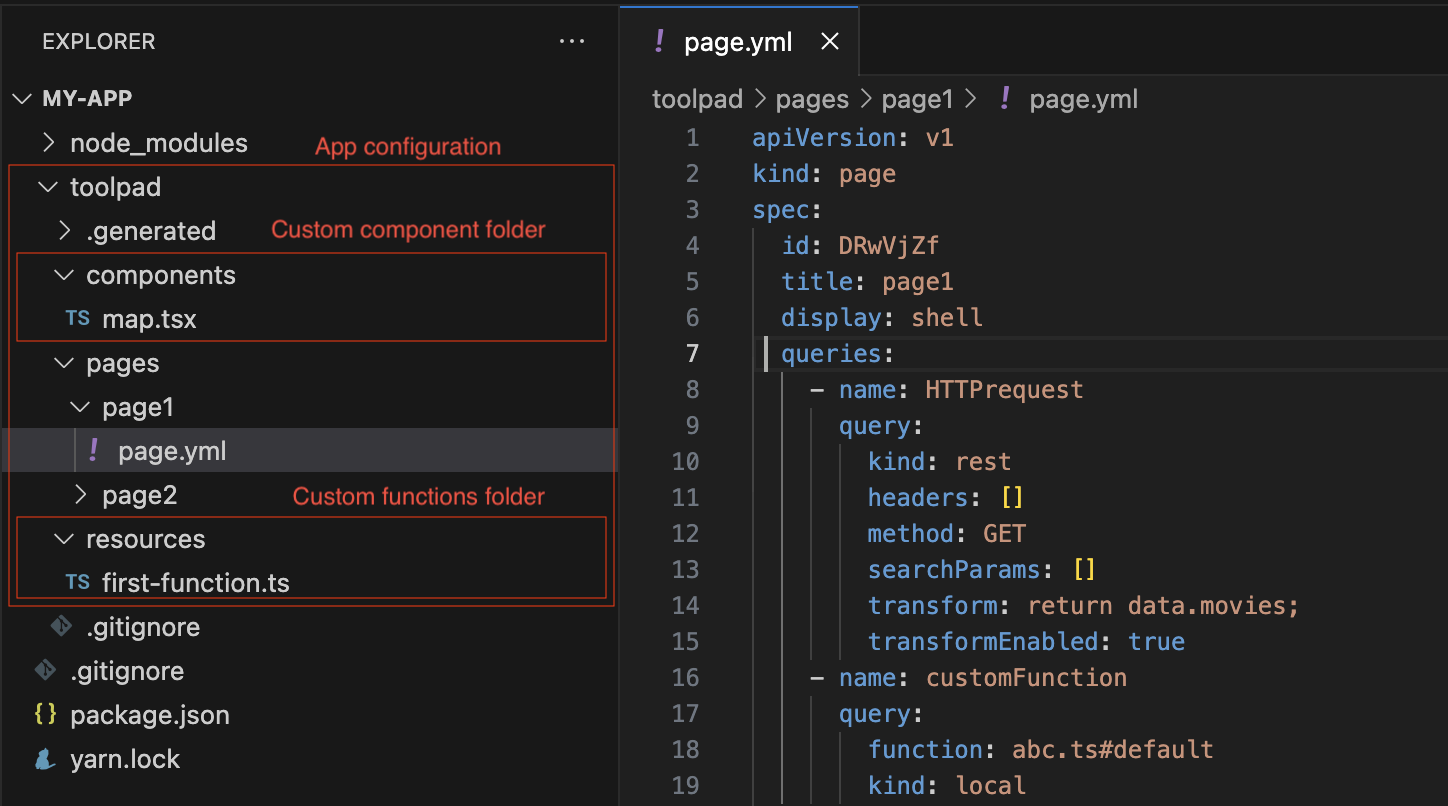
Task: Click the TypeScript icon beside first-function.ts
Action: point(78,582)
